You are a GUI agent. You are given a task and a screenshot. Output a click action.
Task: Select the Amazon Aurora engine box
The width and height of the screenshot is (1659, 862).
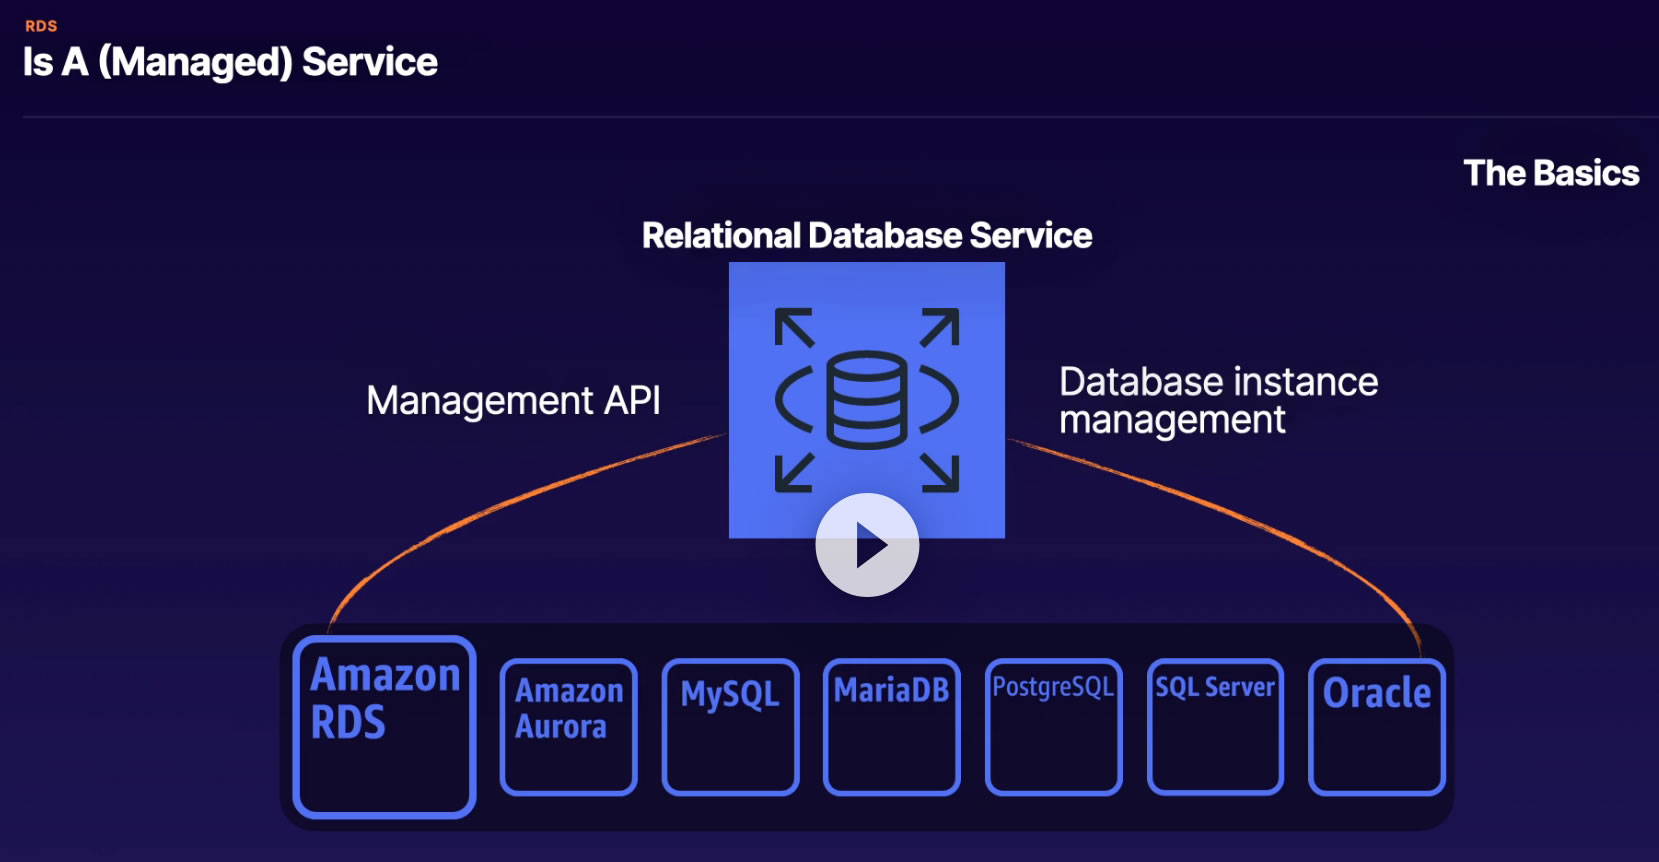569,727
